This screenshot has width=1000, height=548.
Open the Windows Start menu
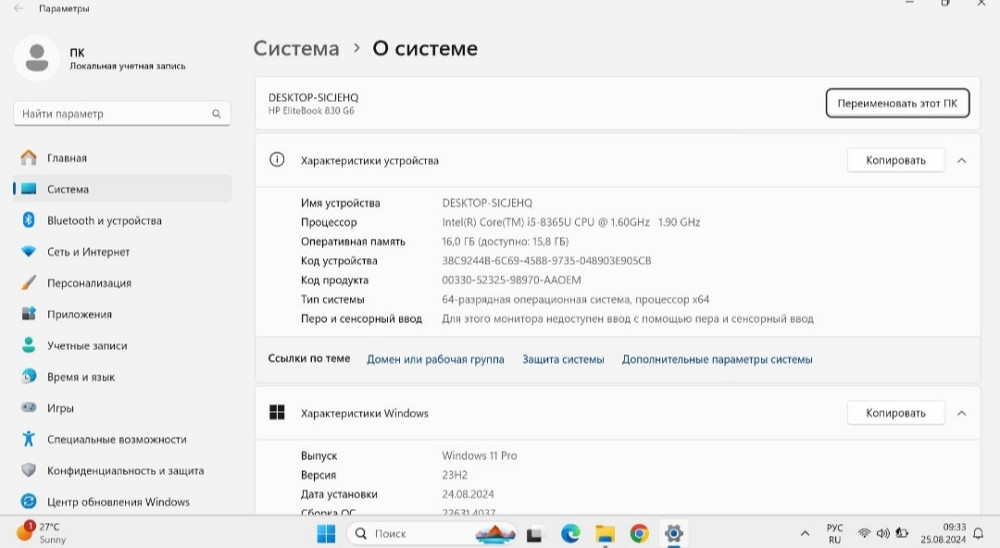click(x=326, y=533)
